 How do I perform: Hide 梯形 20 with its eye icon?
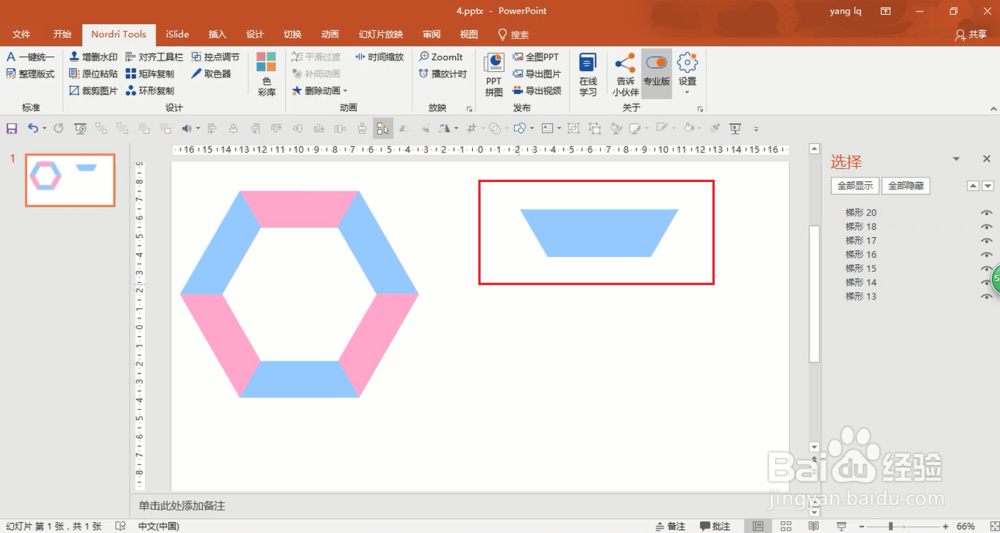(987, 213)
